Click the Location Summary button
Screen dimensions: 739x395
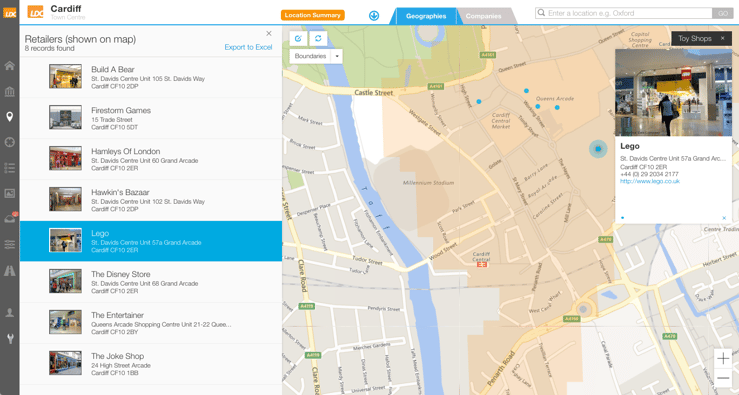point(312,15)
